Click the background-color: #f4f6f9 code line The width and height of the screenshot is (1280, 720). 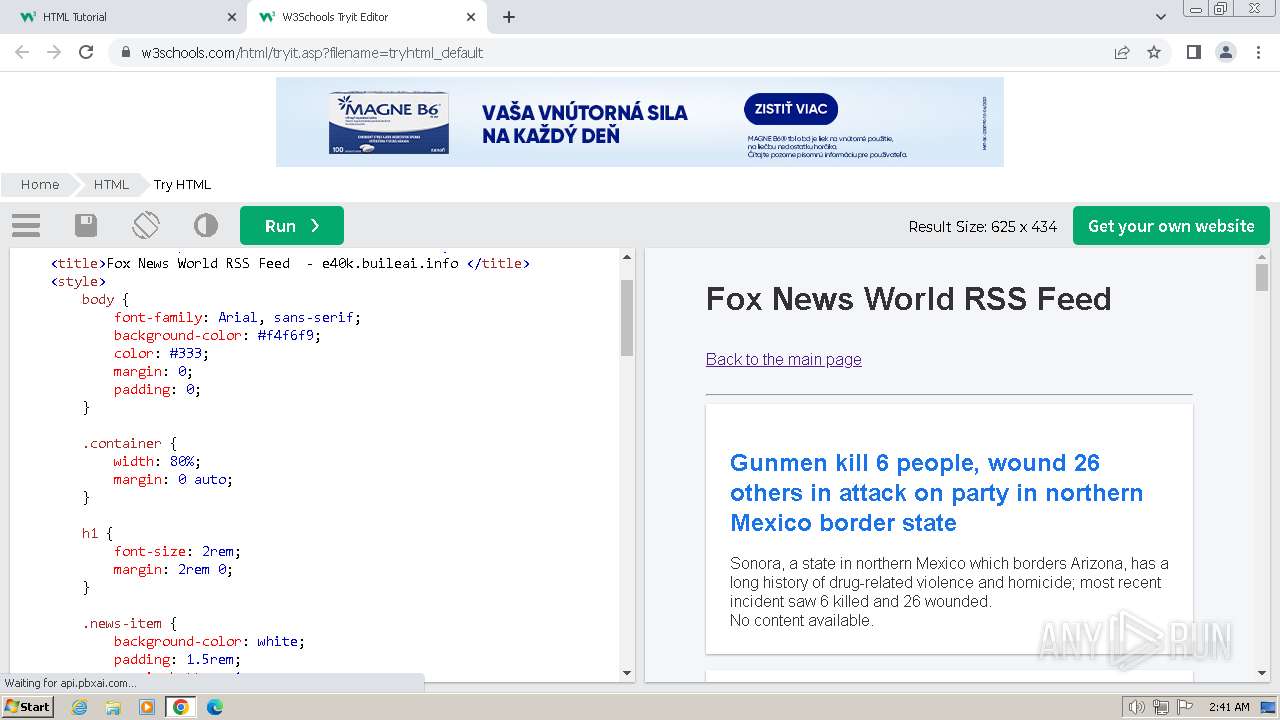pyautogui.click(x=217, y=335)
